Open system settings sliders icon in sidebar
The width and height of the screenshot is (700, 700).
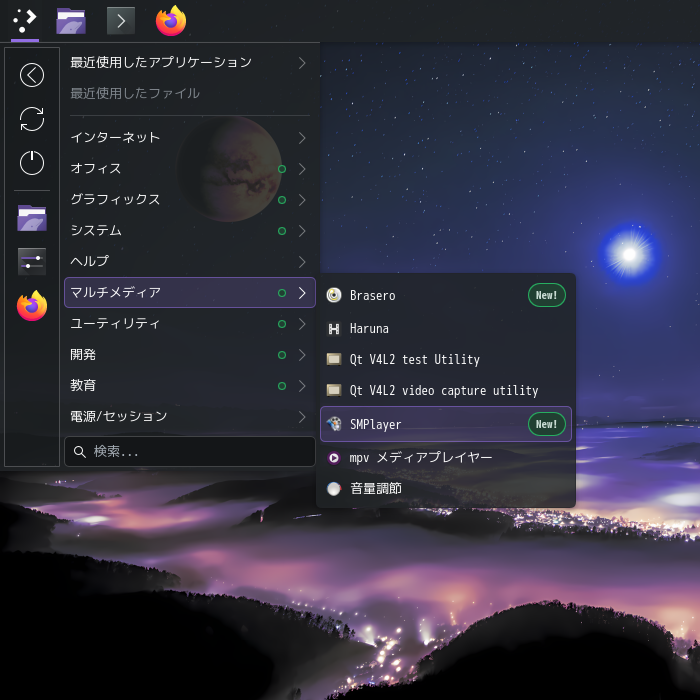tap(32, 262)
